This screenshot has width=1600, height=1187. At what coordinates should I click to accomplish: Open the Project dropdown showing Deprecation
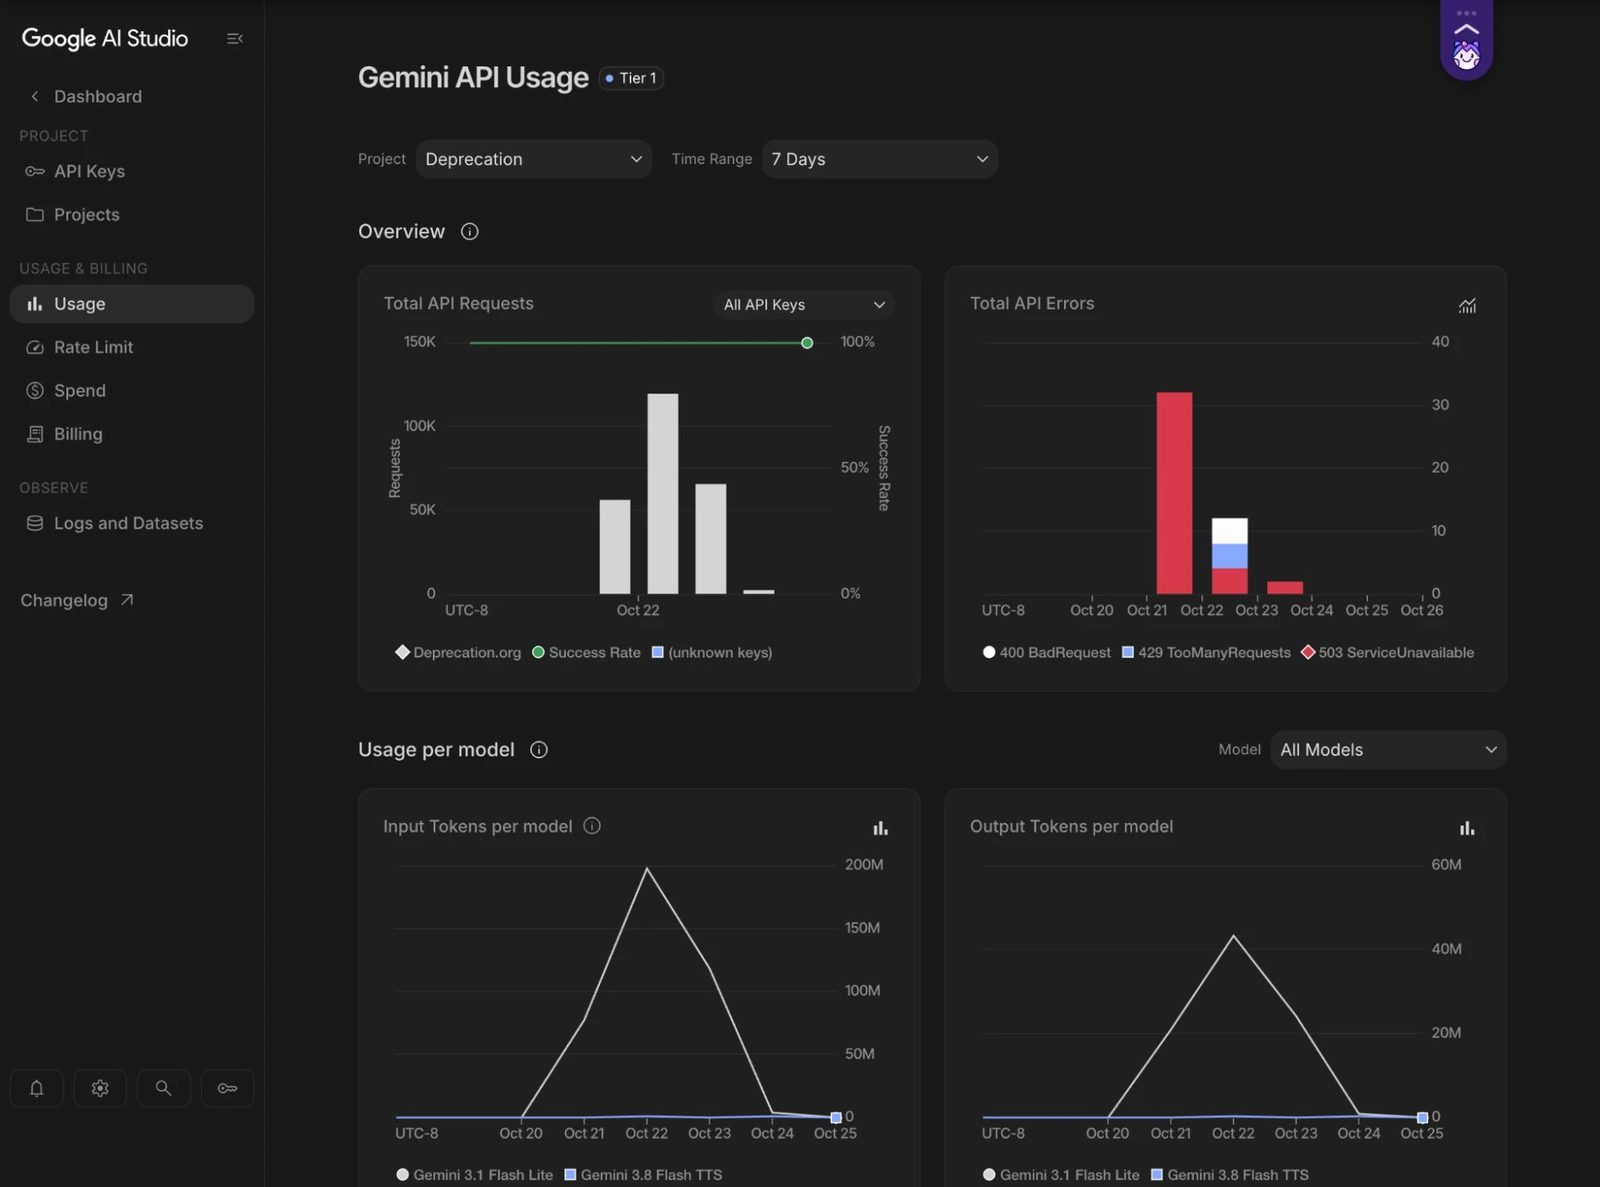point(534,159)
